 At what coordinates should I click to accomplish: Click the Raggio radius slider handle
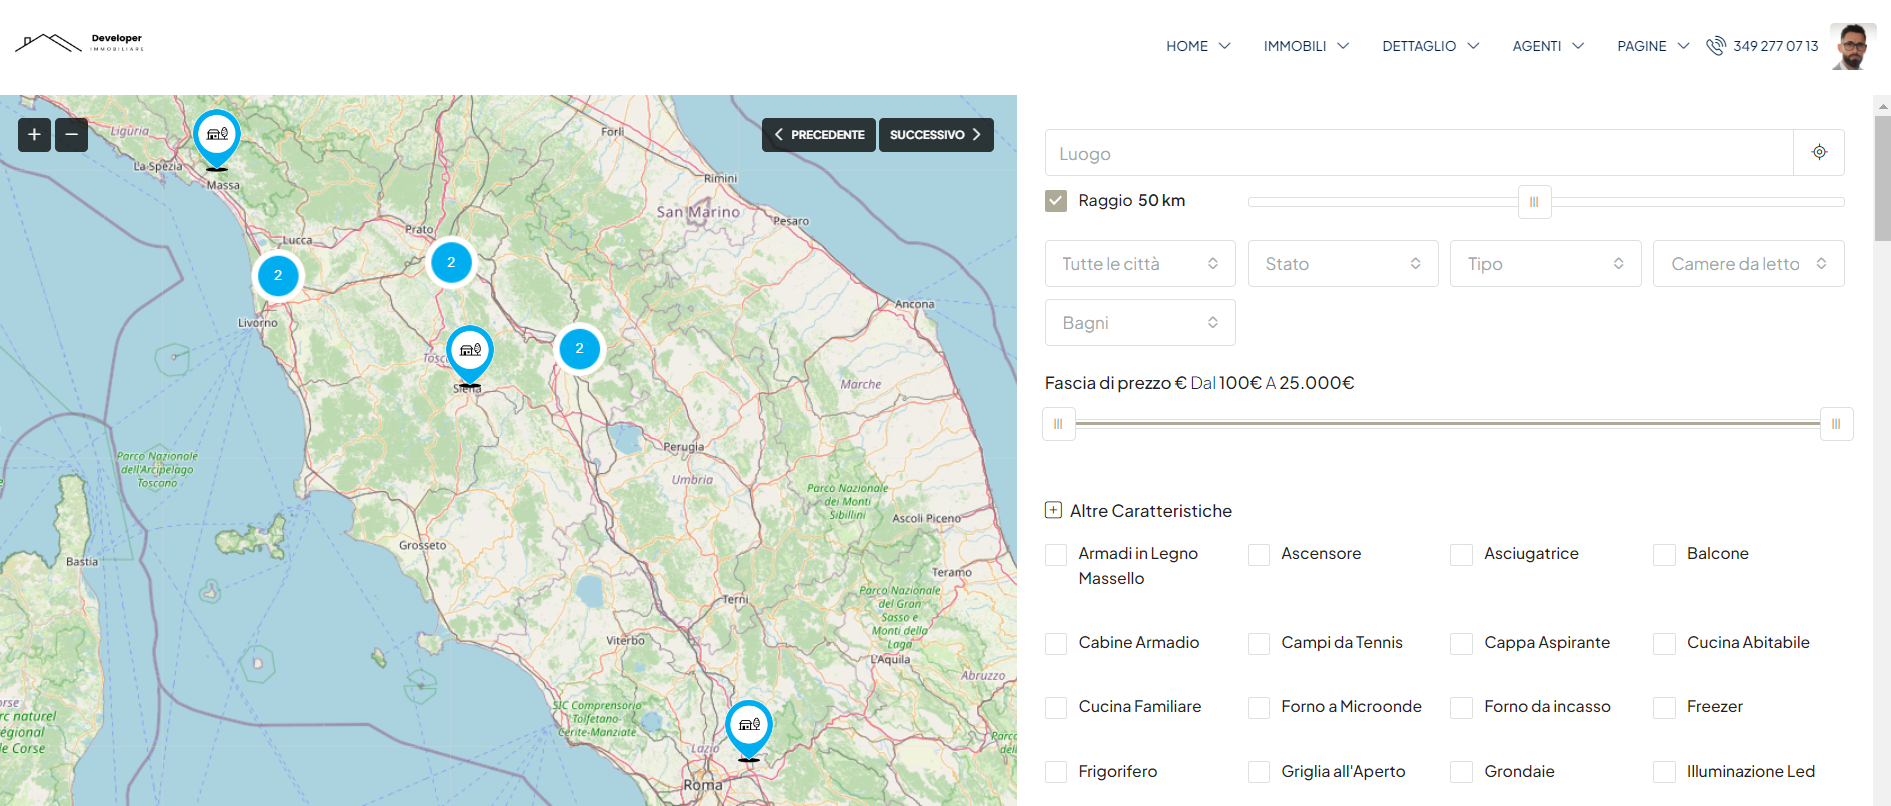pos(1534,202)
